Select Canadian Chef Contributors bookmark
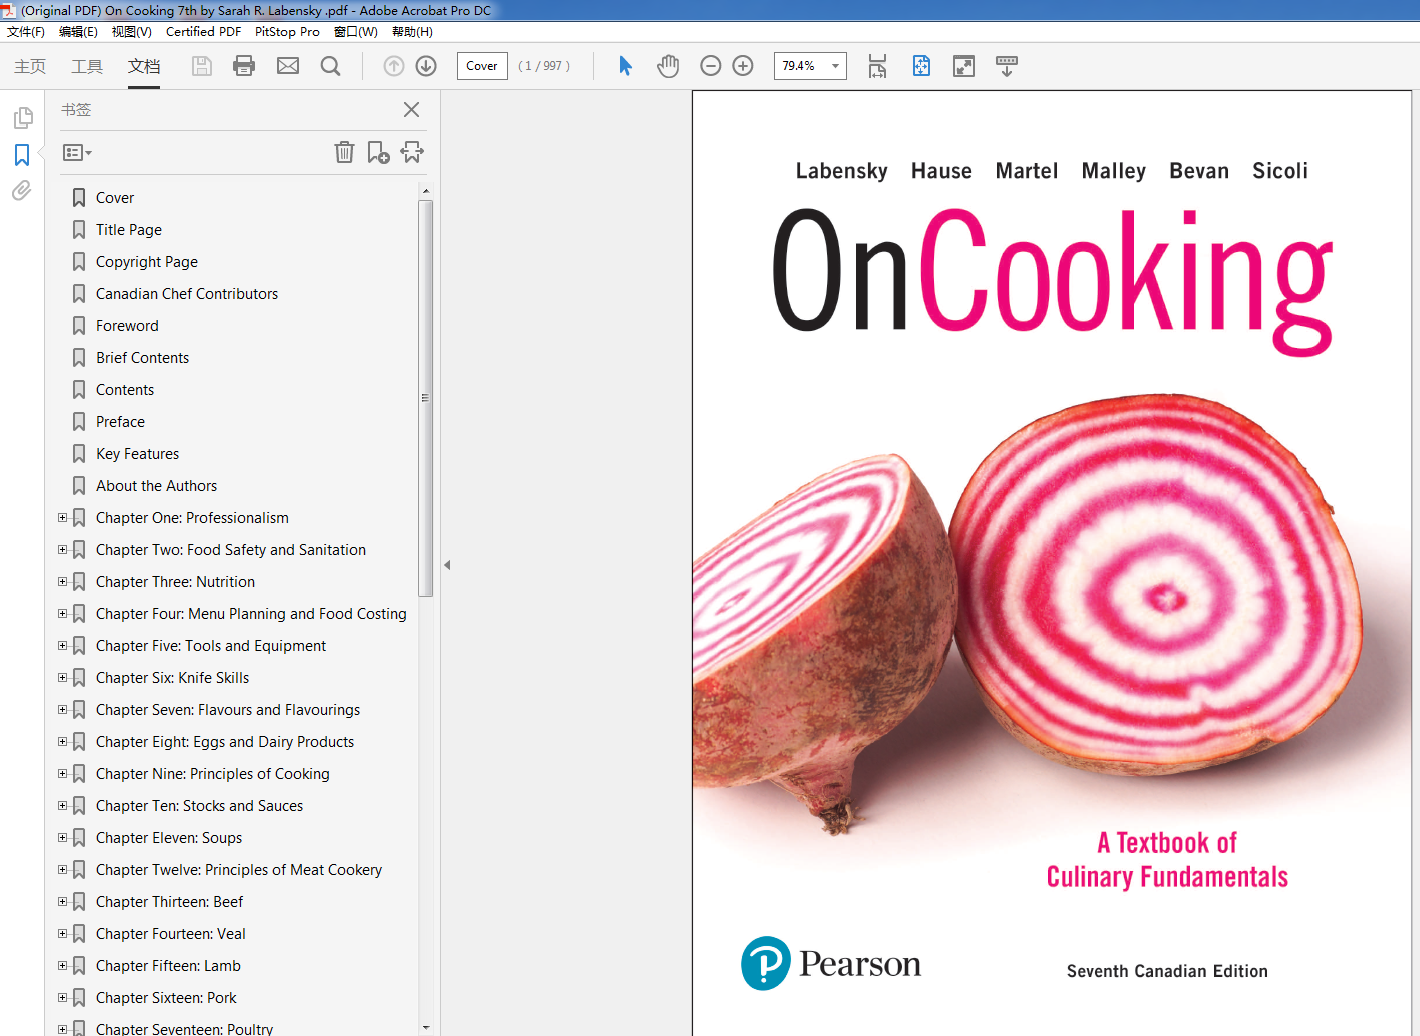 187,294
